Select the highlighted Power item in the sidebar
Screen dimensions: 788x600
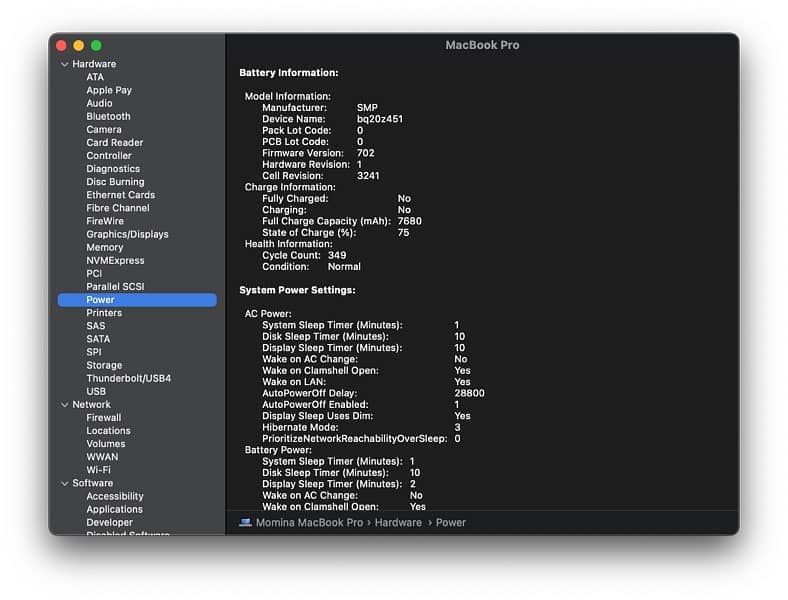coord(100,299)
